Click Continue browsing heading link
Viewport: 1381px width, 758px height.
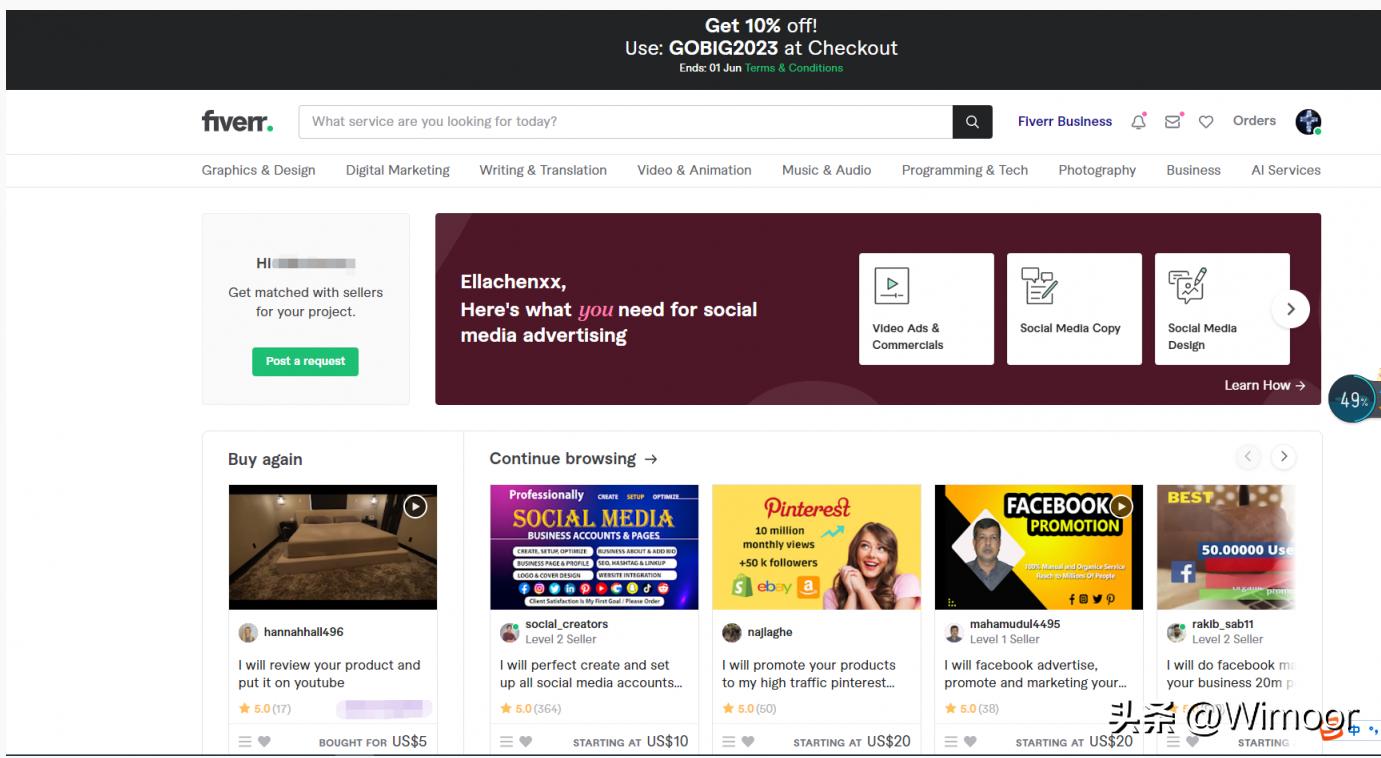pos(573,458)
